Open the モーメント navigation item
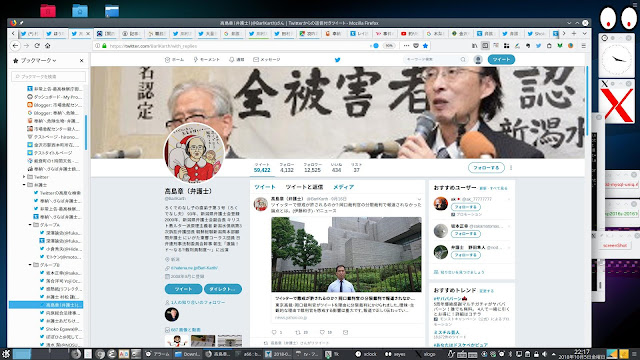Viewport: 640px width, 360px height. click(x=207, y=60)
